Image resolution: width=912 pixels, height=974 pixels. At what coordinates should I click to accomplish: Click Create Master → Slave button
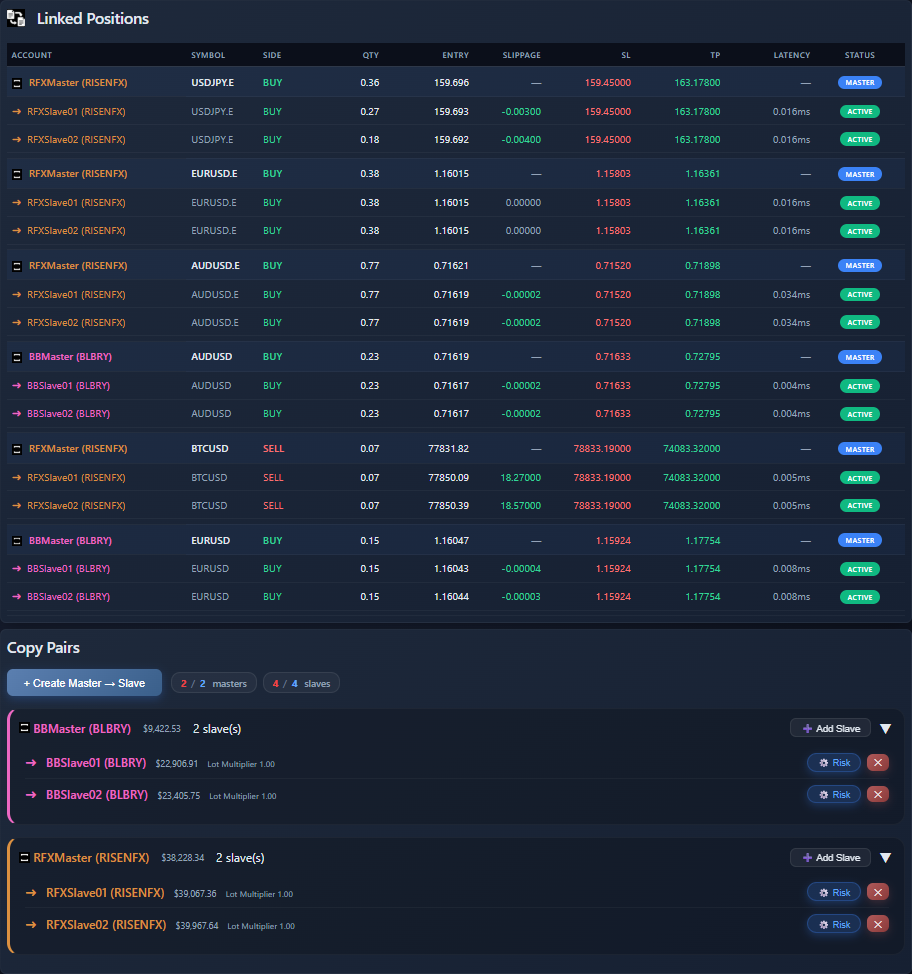pos(84,683)
